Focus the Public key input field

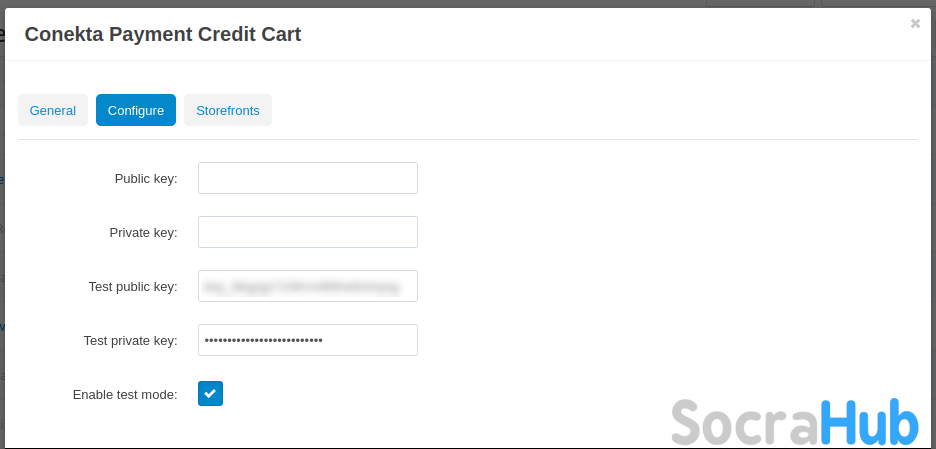(x=308, y=178)
